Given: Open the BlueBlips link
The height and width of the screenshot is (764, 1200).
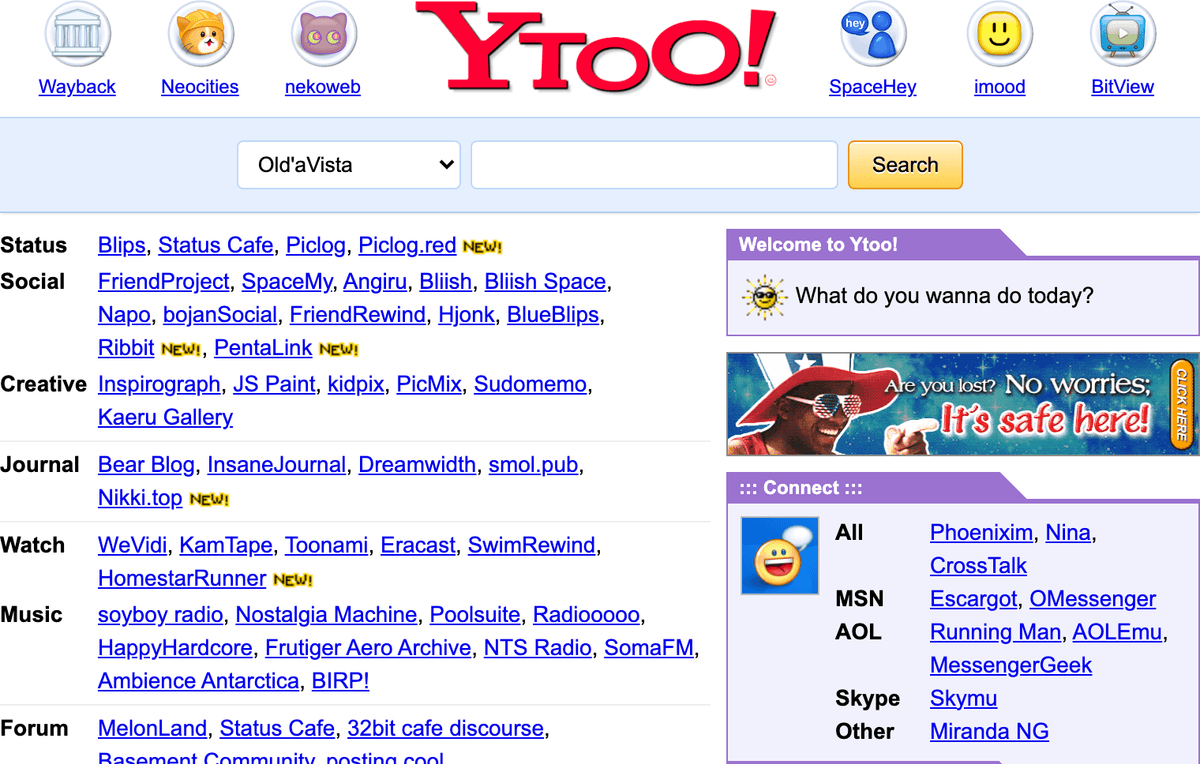Looking at the screenshot, I should point(553,315).
